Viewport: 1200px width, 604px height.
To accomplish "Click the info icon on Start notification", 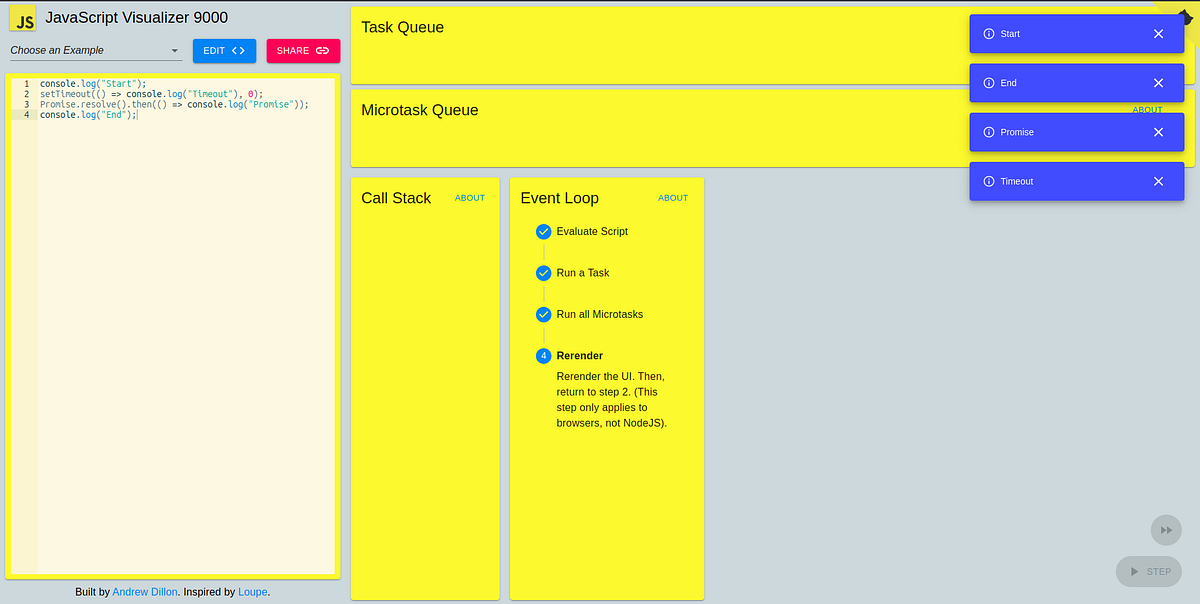I will pos(989,34).
